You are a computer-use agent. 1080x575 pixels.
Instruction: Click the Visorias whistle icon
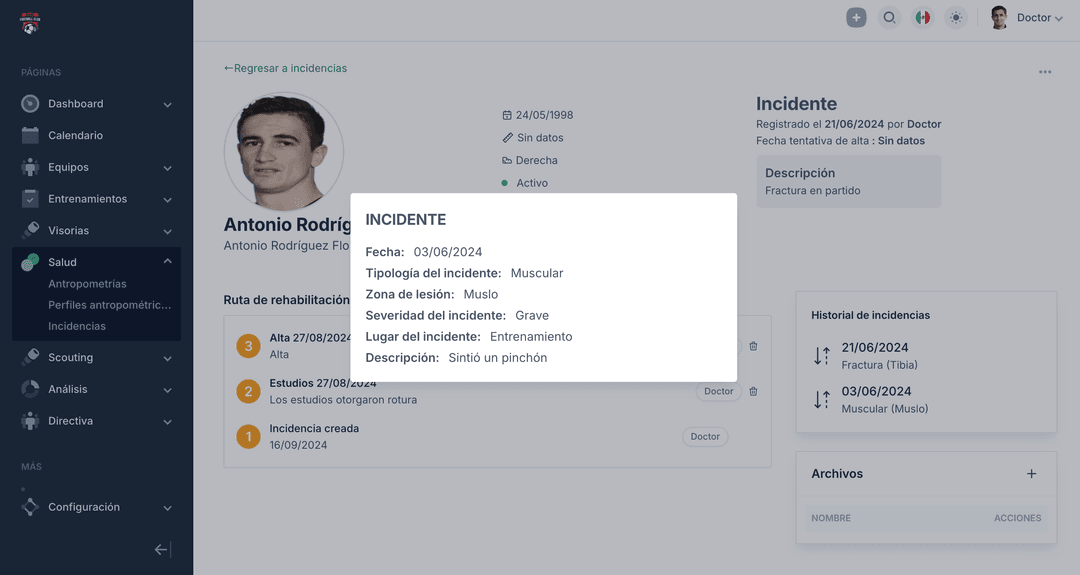(x=30, y=231)
